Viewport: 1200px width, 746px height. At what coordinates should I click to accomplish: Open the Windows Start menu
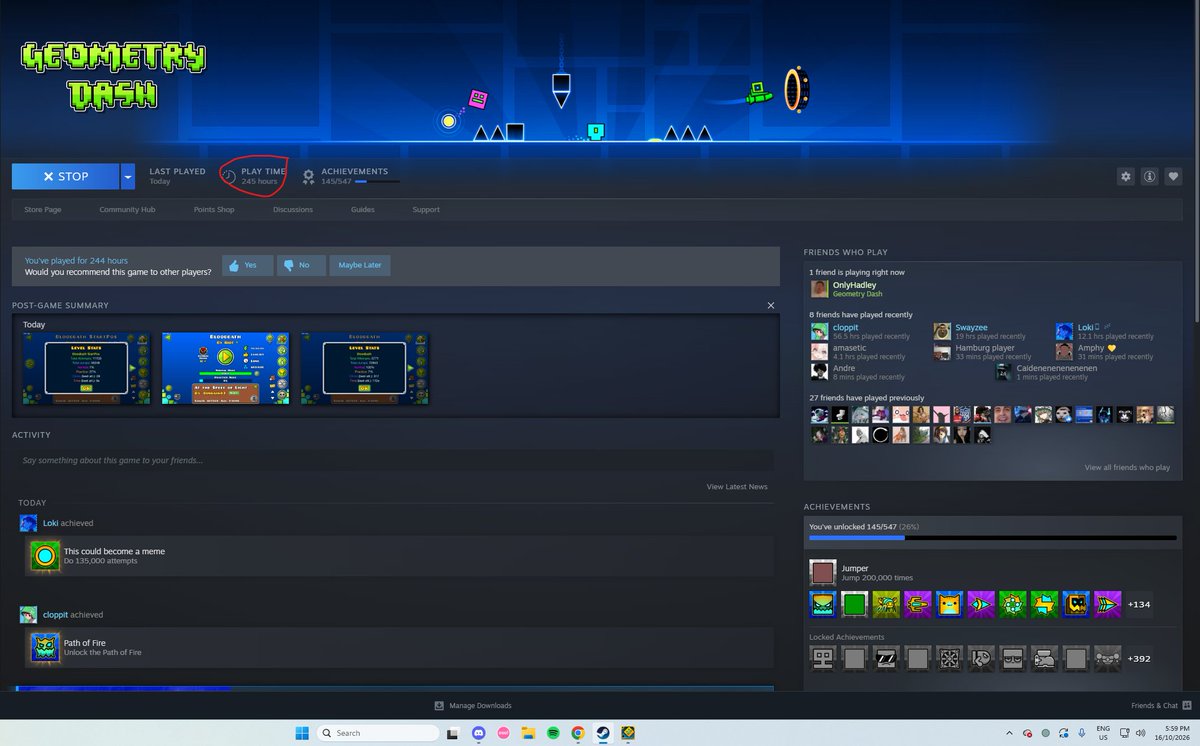click(302, 733)
